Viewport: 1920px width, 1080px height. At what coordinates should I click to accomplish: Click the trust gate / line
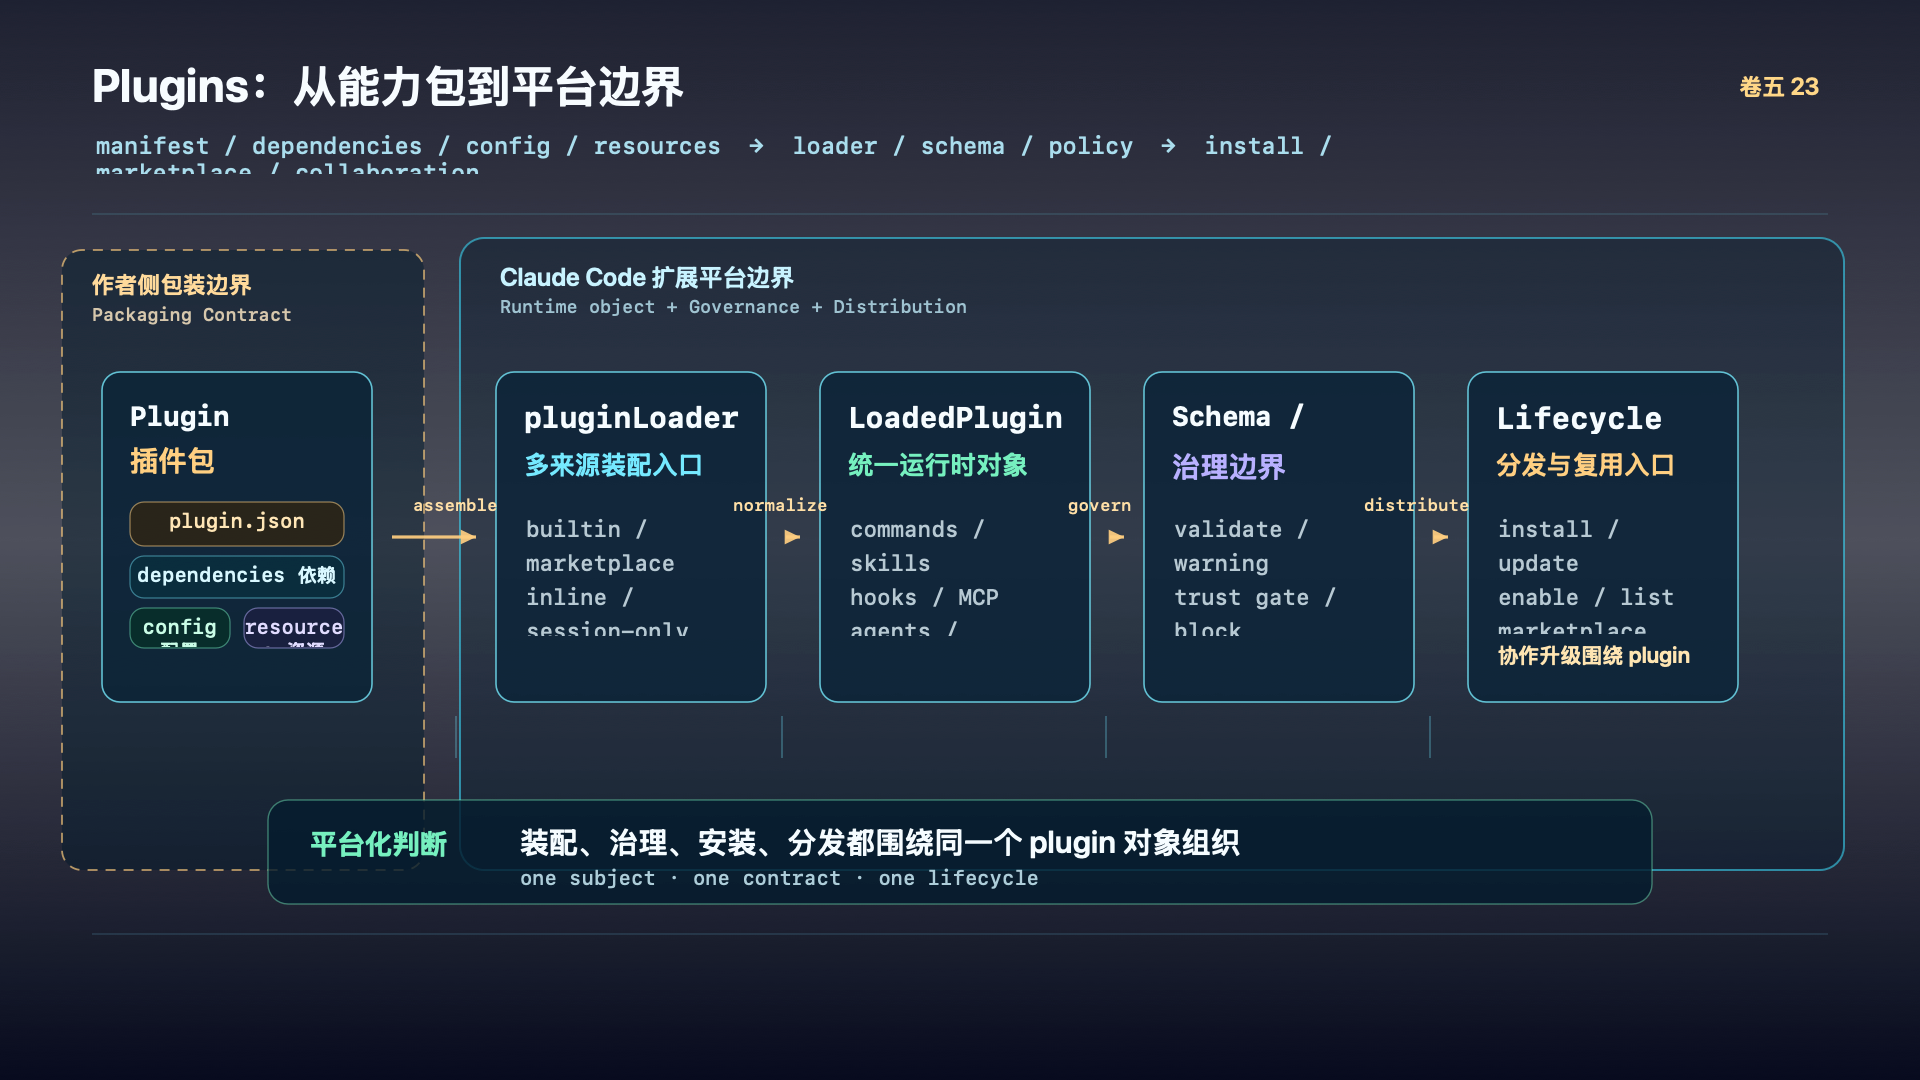(1255, 597)
